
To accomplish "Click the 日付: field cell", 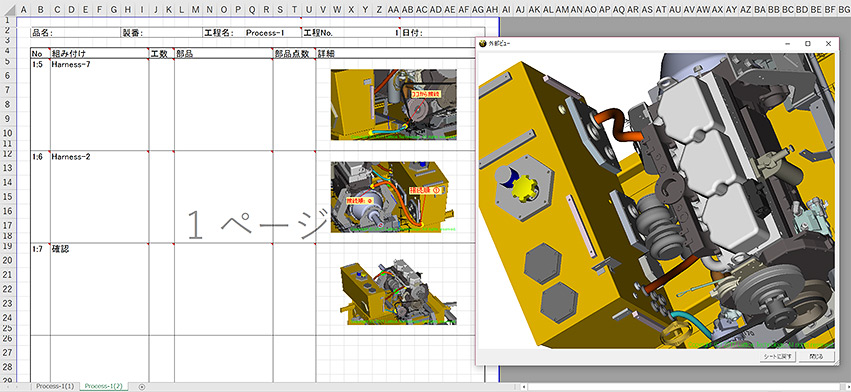I will 442,33.
